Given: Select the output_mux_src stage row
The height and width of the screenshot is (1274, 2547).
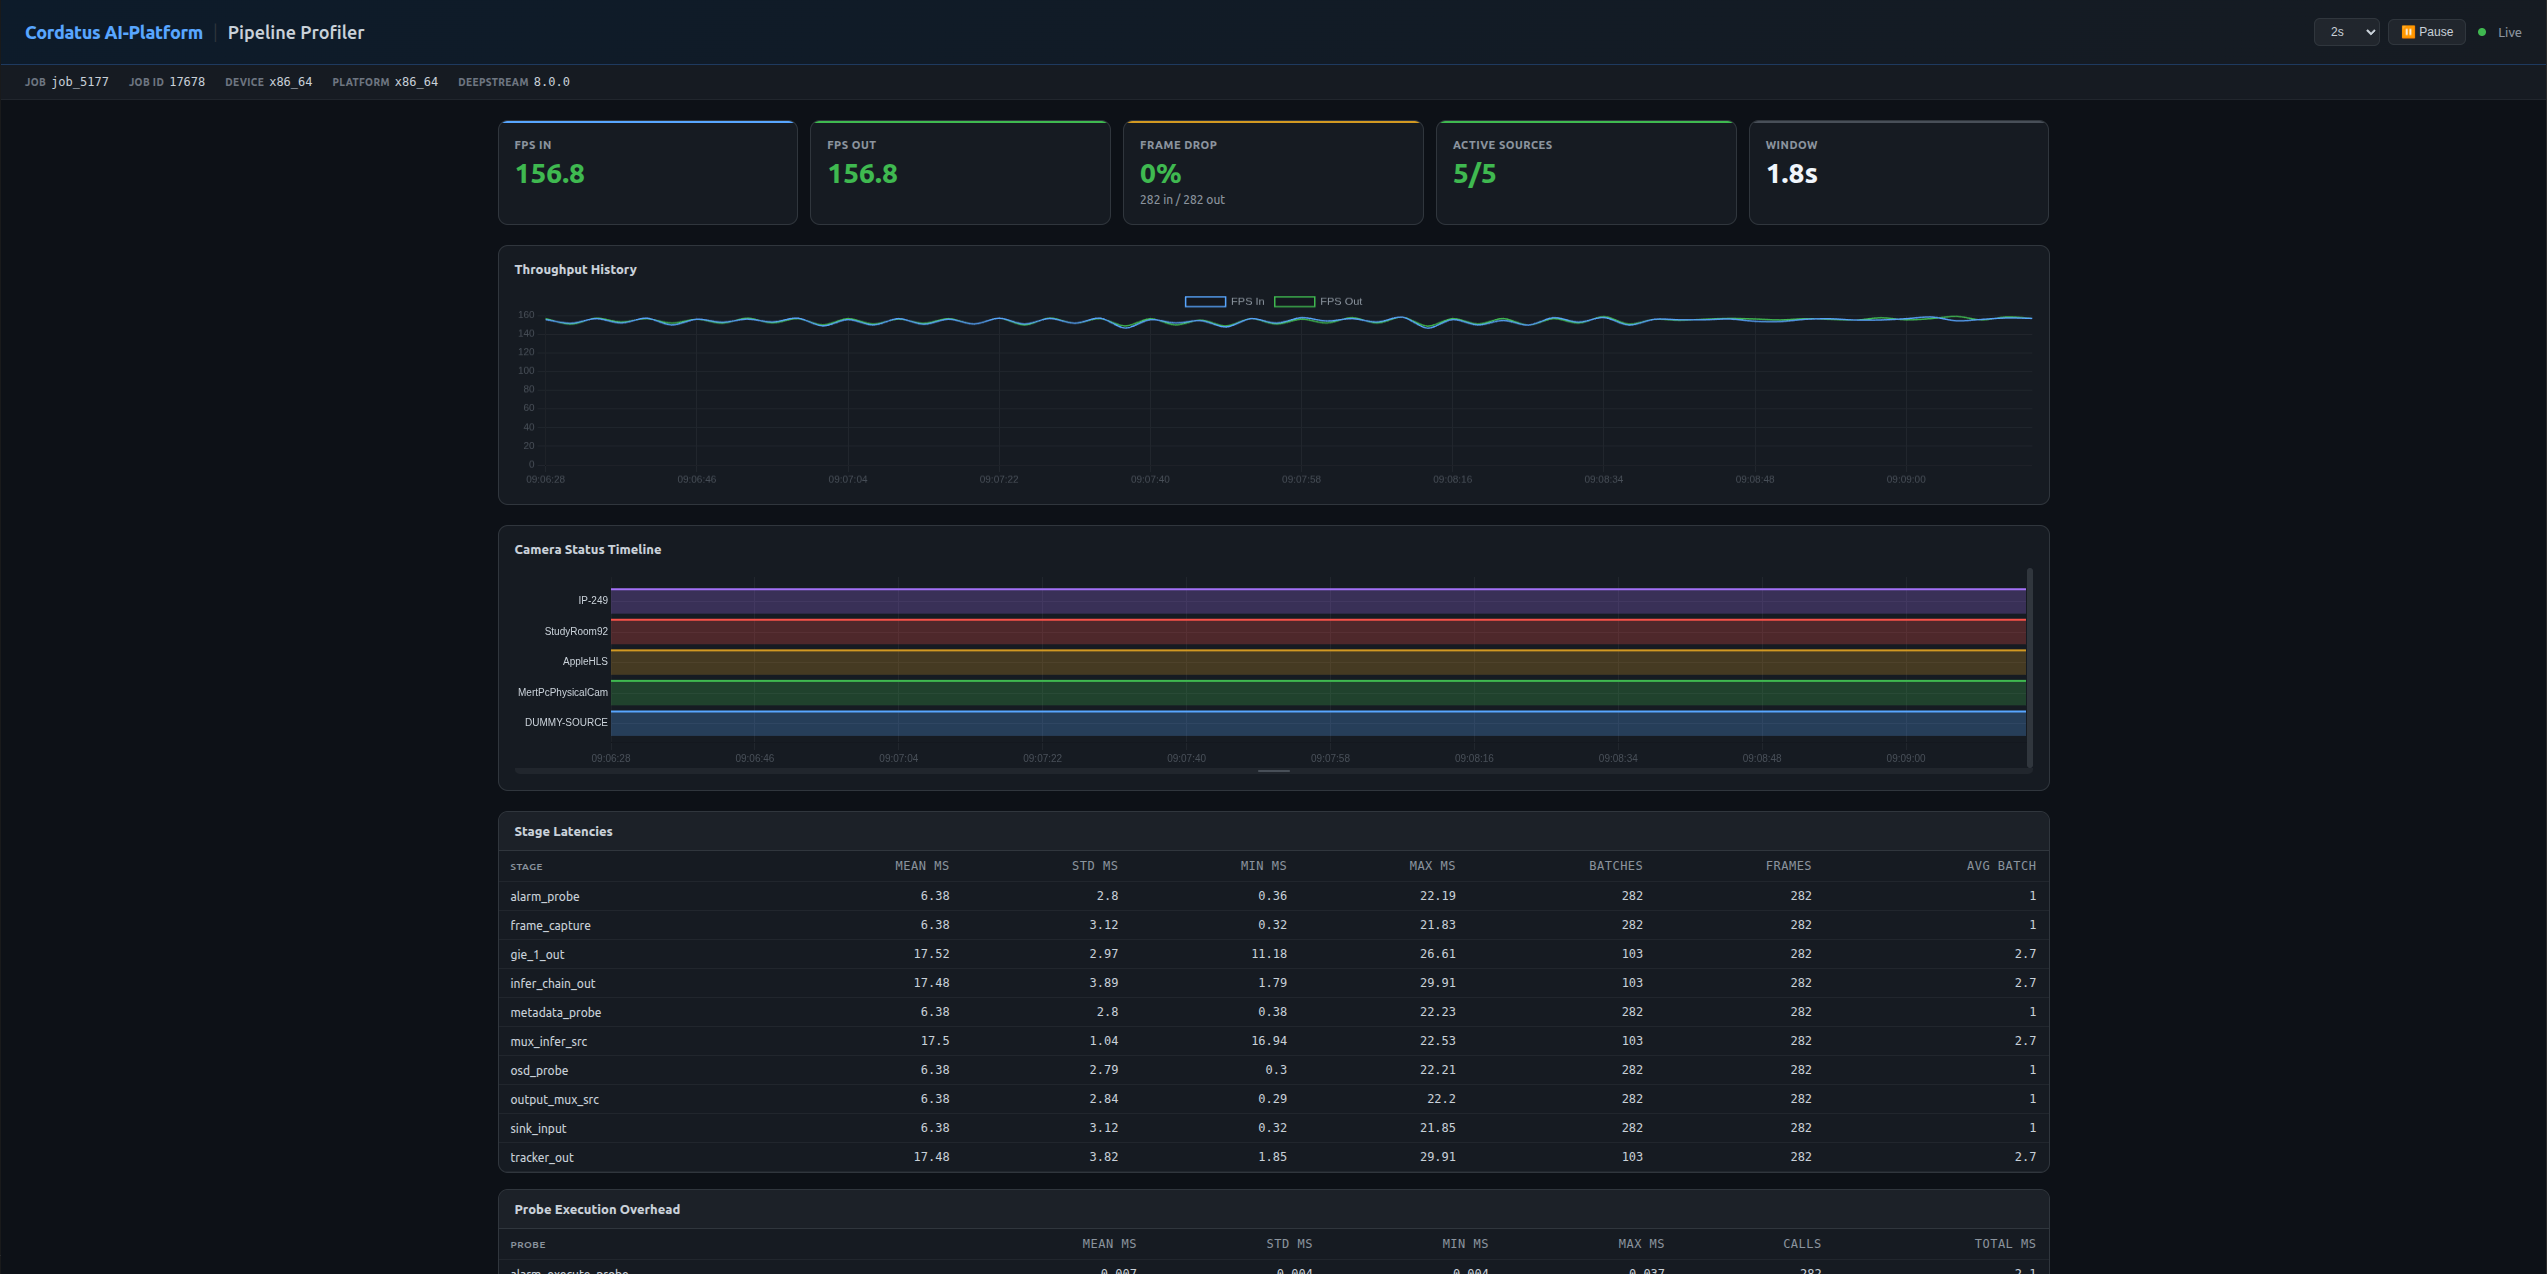Looking at the screenshot, I should [1273, 1099].
